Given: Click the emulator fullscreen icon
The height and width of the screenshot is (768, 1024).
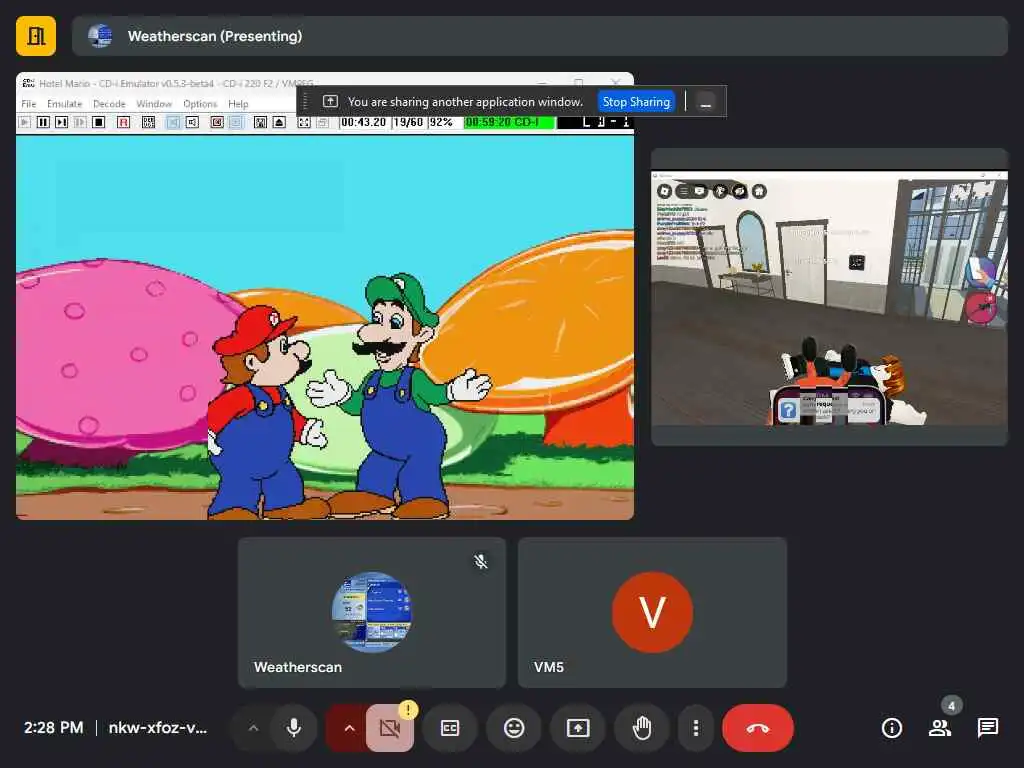Looking at the screenshot, I should 304,122.
